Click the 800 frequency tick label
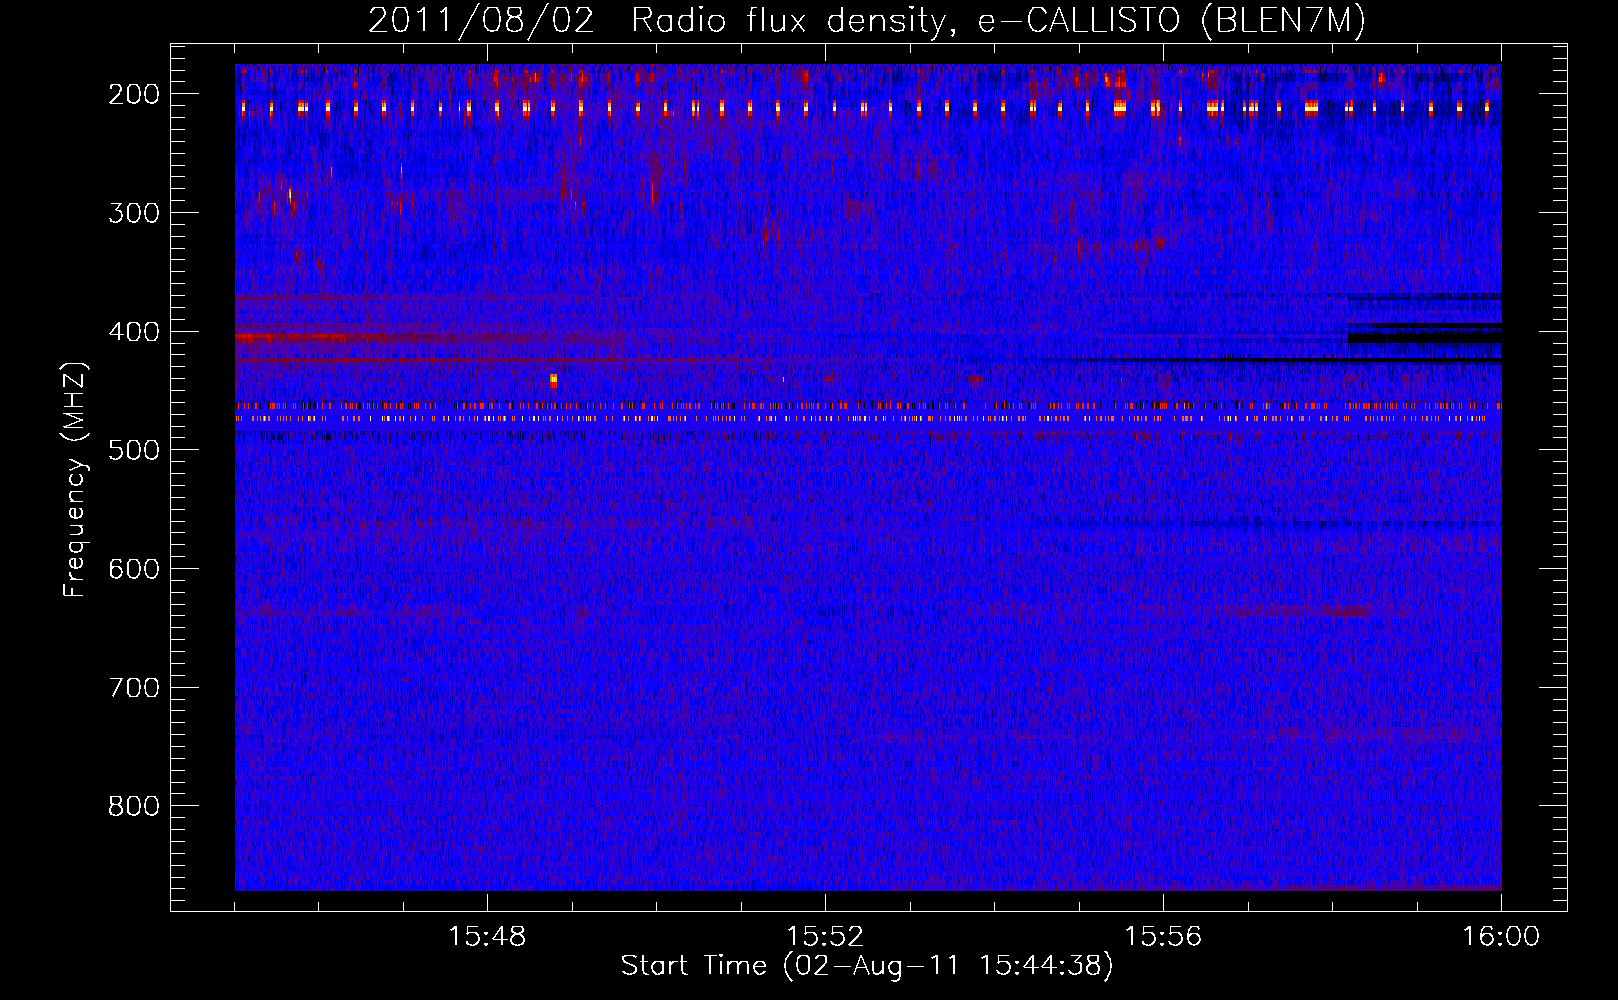 pos(134,806)
